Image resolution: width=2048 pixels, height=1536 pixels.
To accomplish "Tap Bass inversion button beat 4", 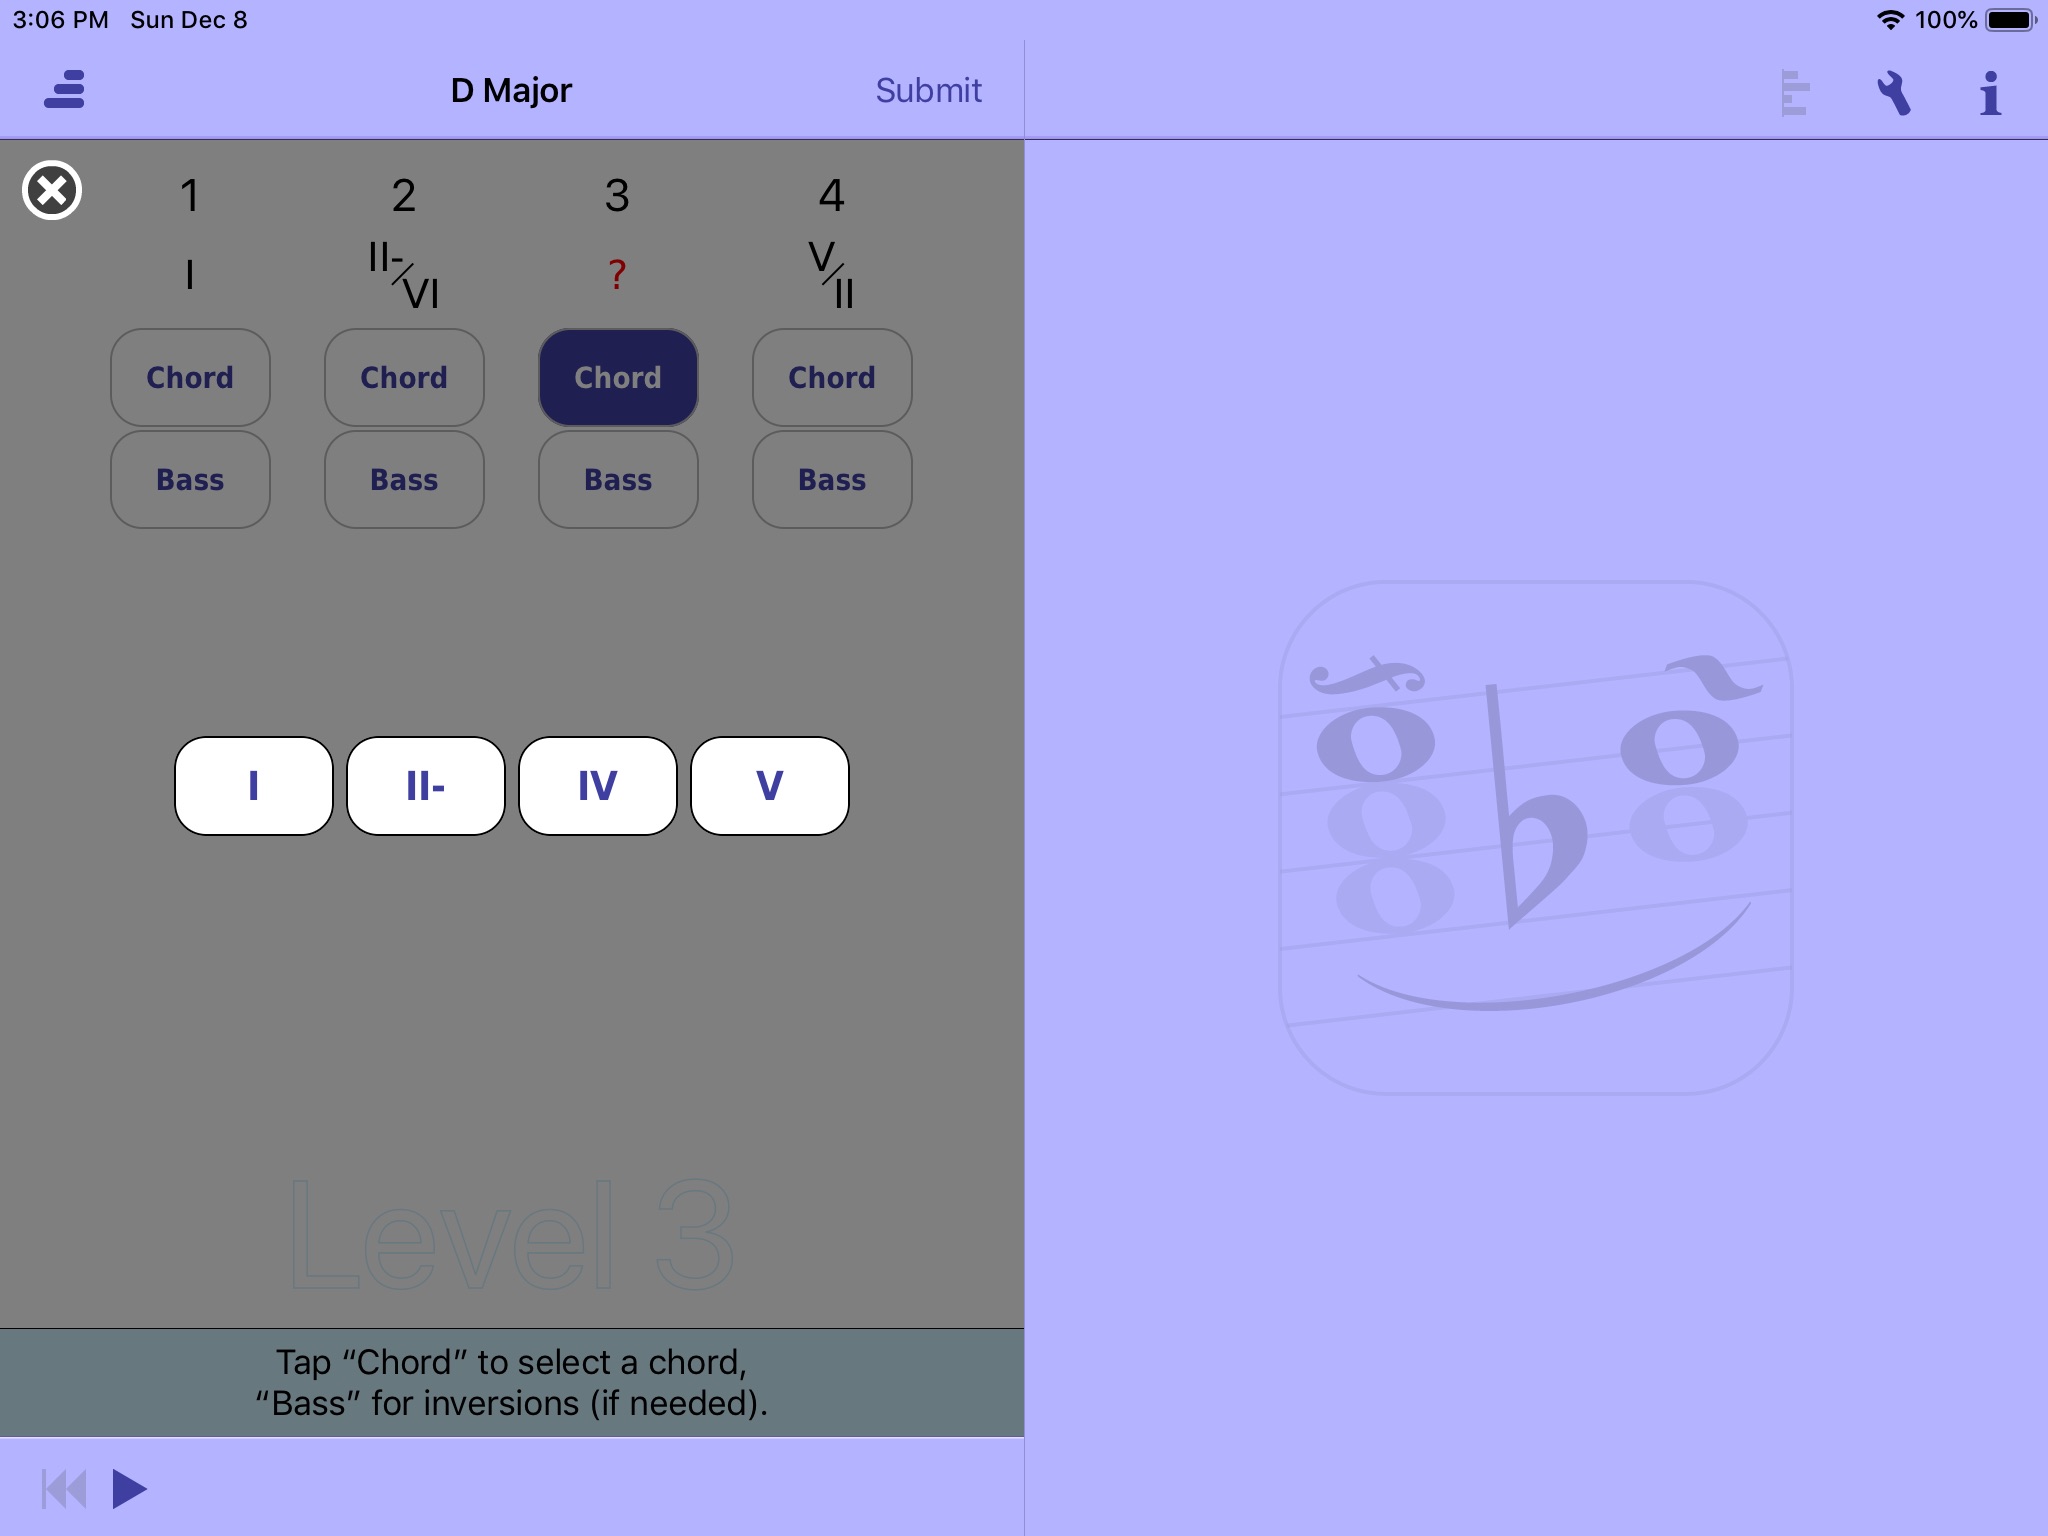I will 830,479.
